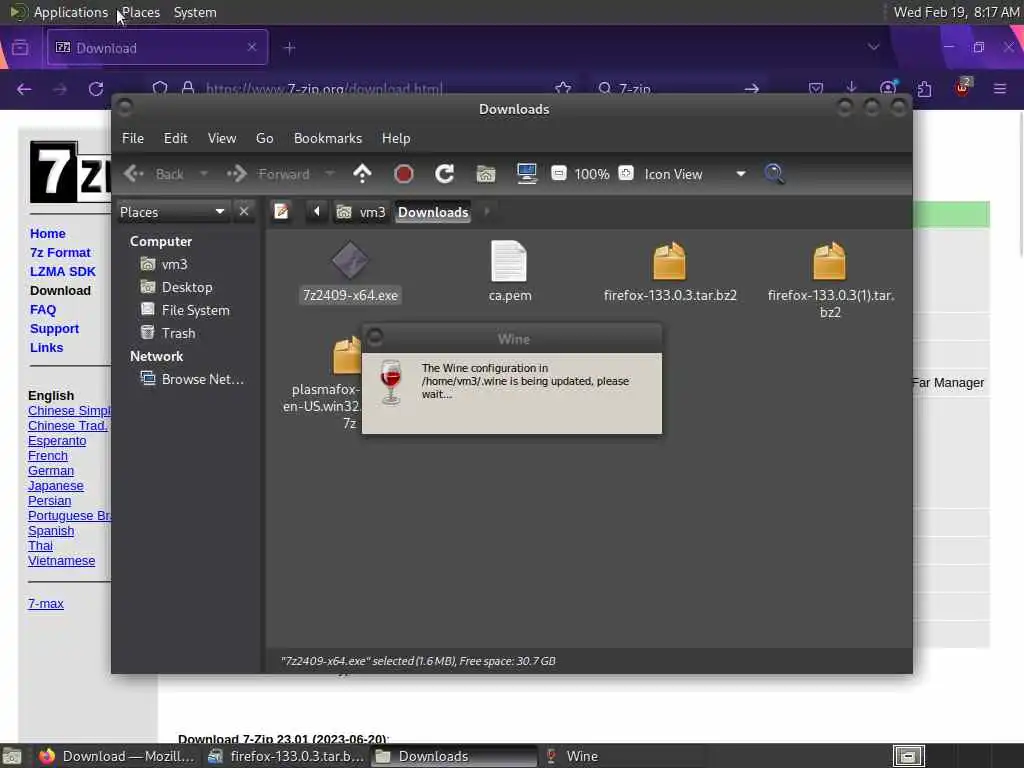This screenshot has height=768, width=1024.
Task: Select Desktop in the Places sidebar
Action: [x=186, y=287]
